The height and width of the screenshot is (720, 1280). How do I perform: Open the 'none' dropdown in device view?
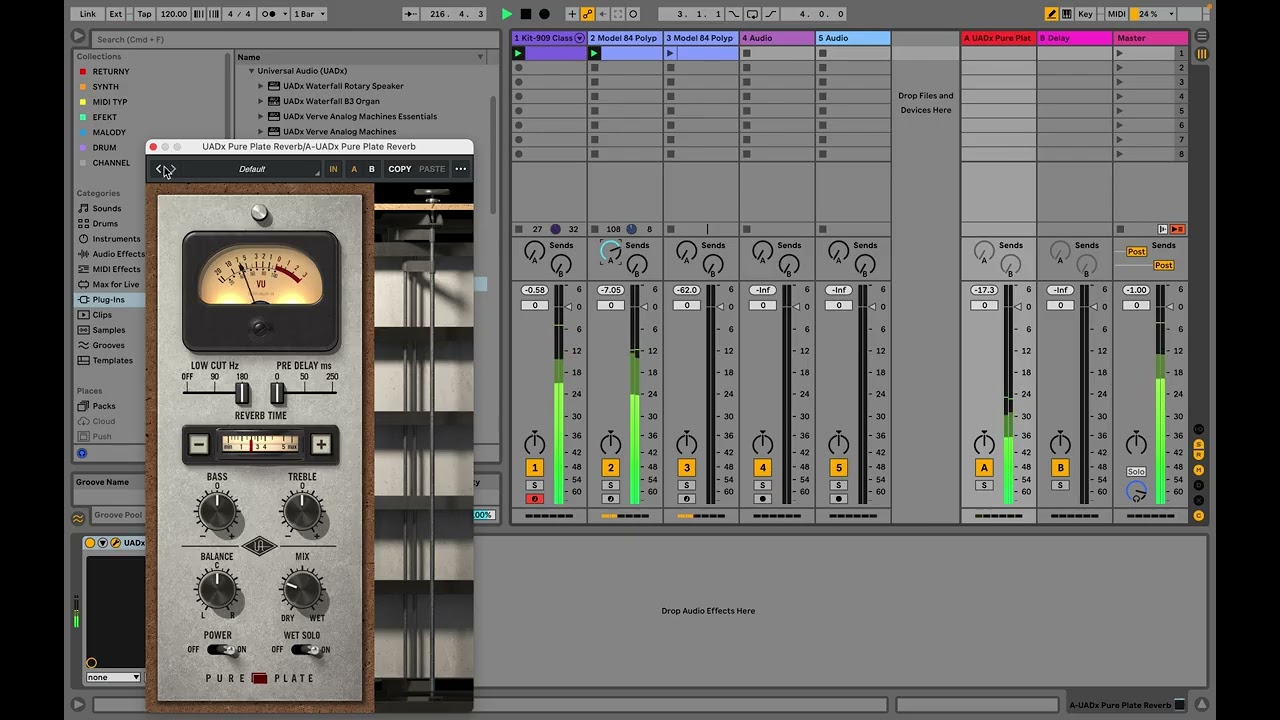113,677
